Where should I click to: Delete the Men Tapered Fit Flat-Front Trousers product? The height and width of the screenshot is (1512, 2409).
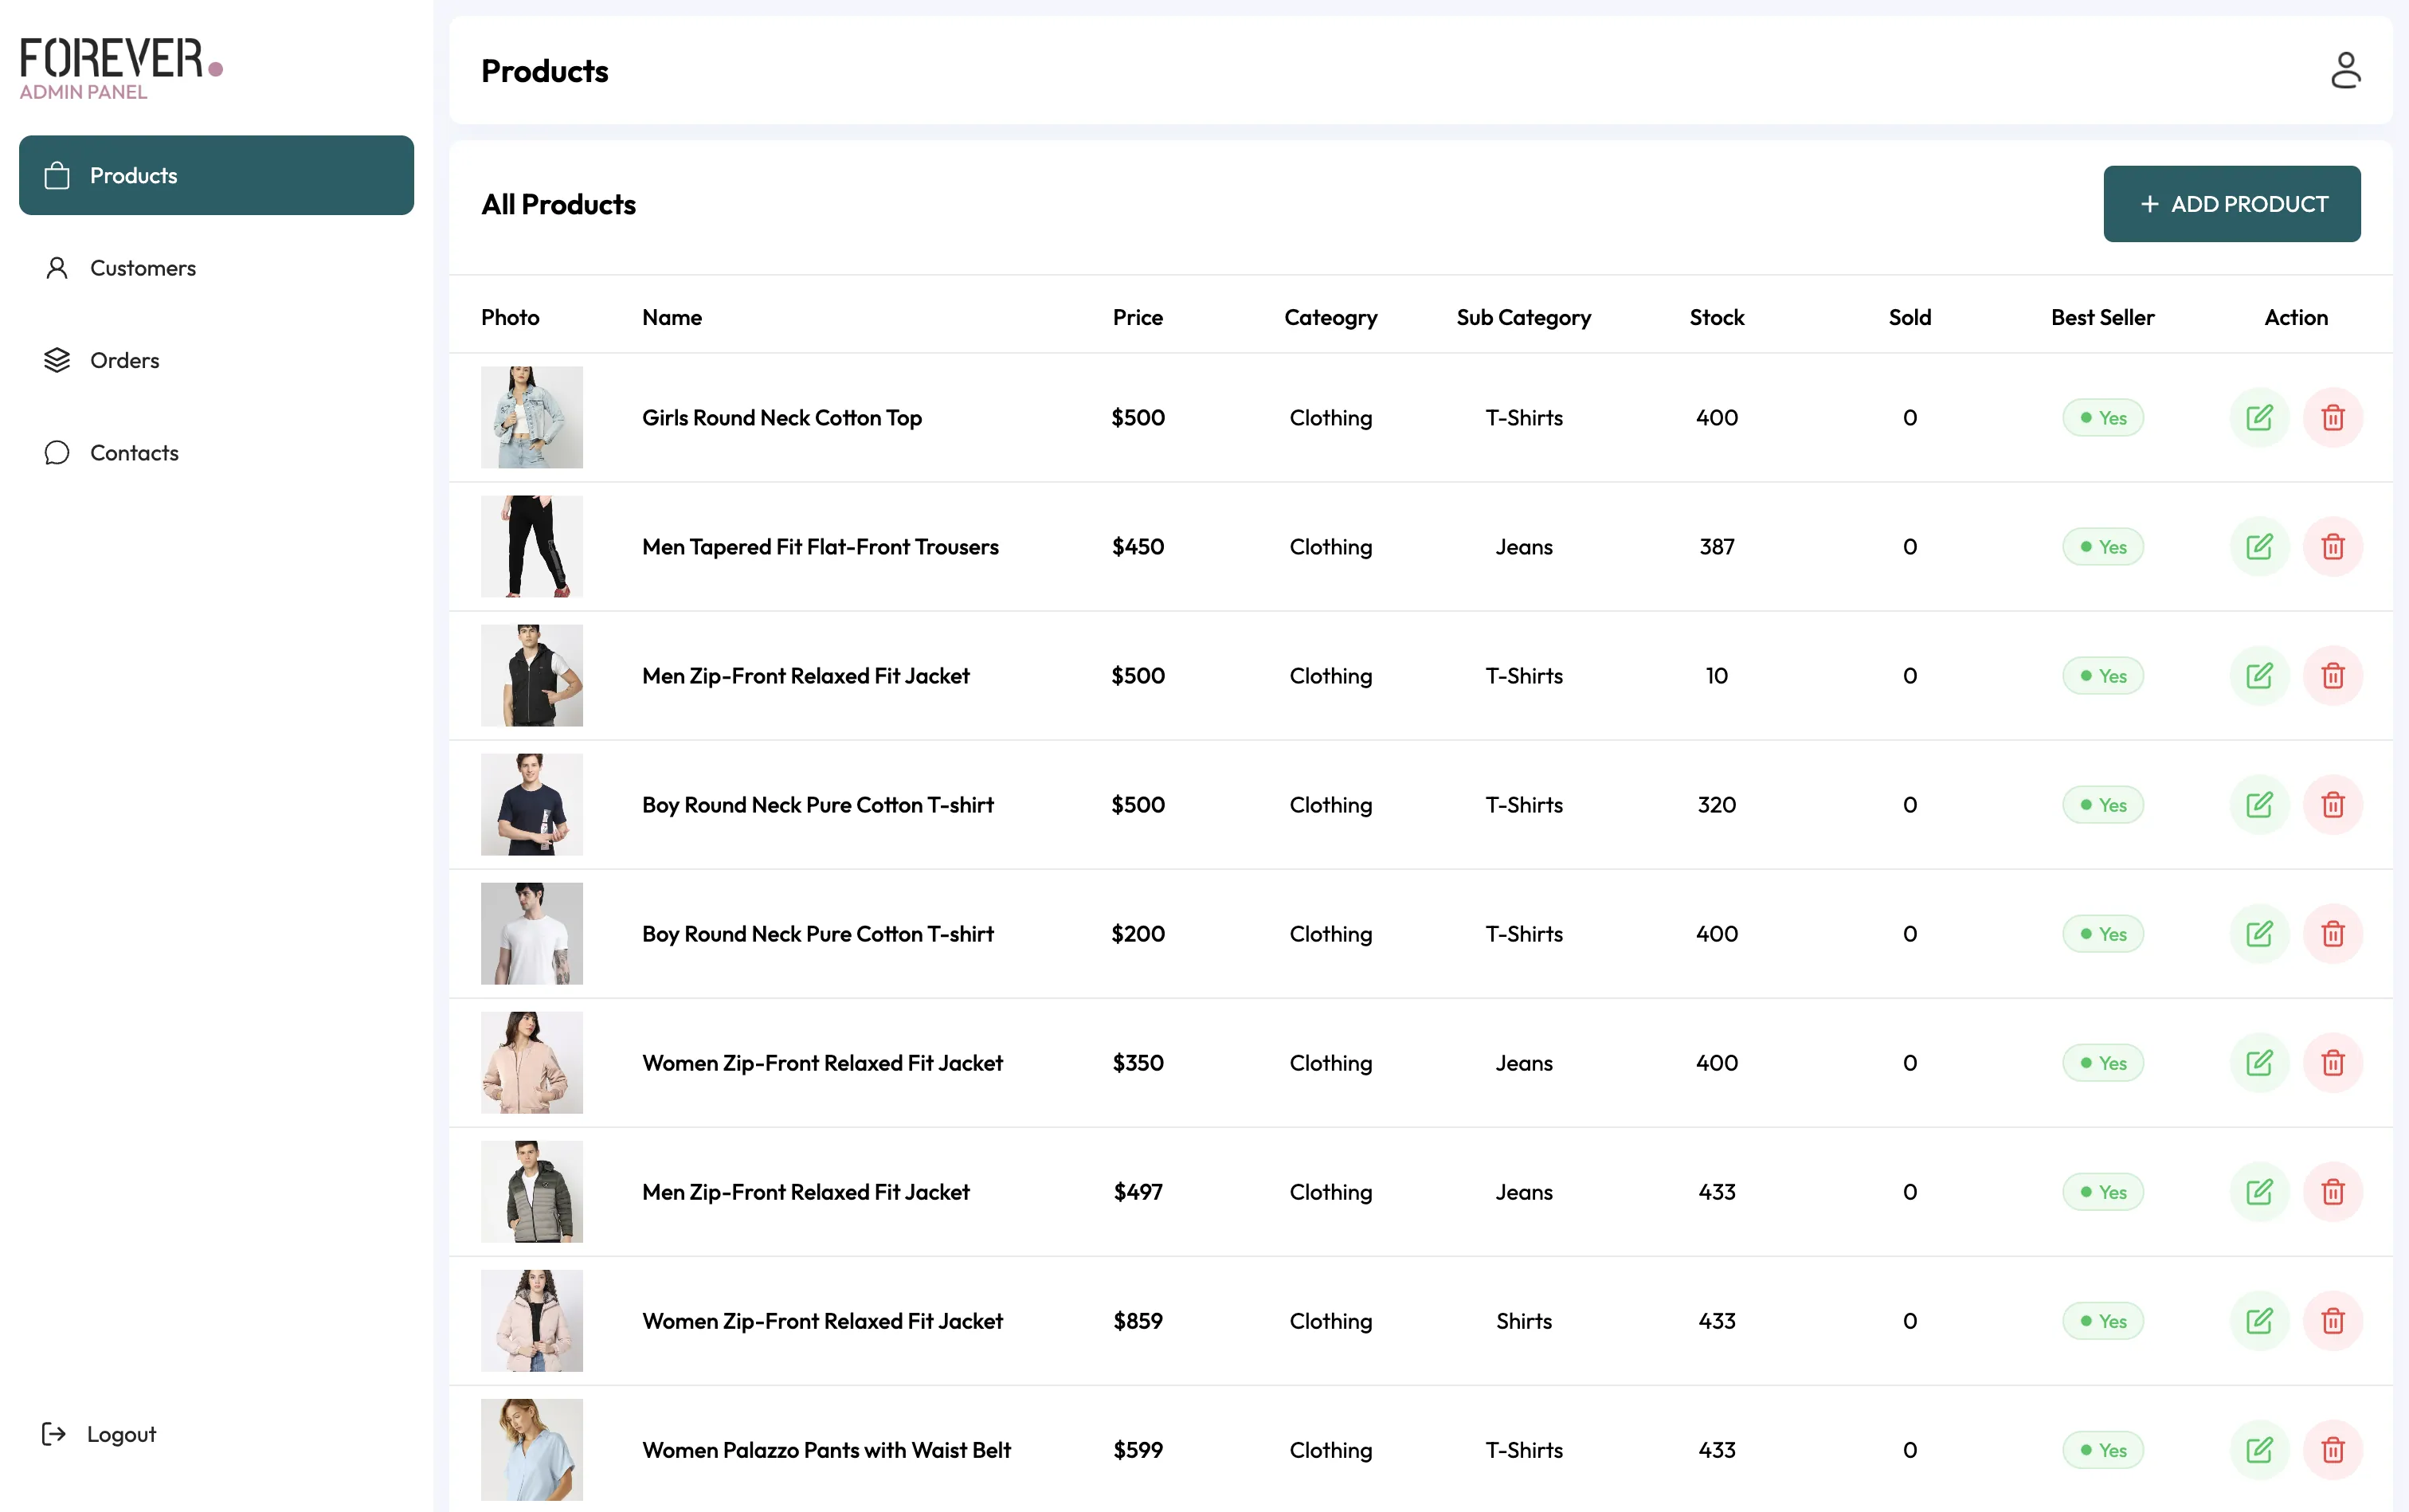click(x=2332, y=547)
